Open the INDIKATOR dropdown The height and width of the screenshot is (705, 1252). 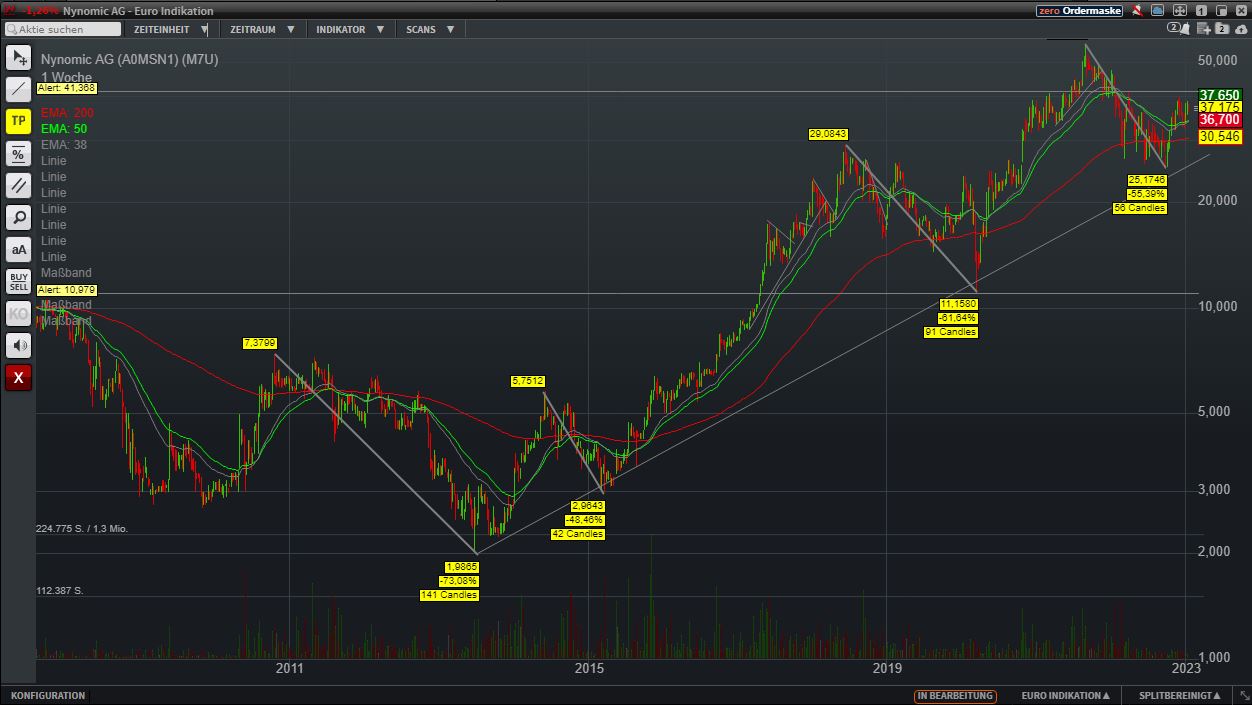tap(350, 29)
